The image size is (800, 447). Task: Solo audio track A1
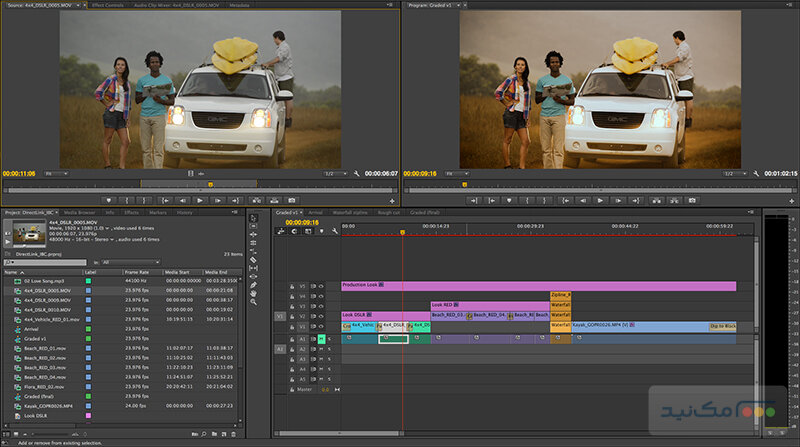pyautogui.click(x=330, y=339)
